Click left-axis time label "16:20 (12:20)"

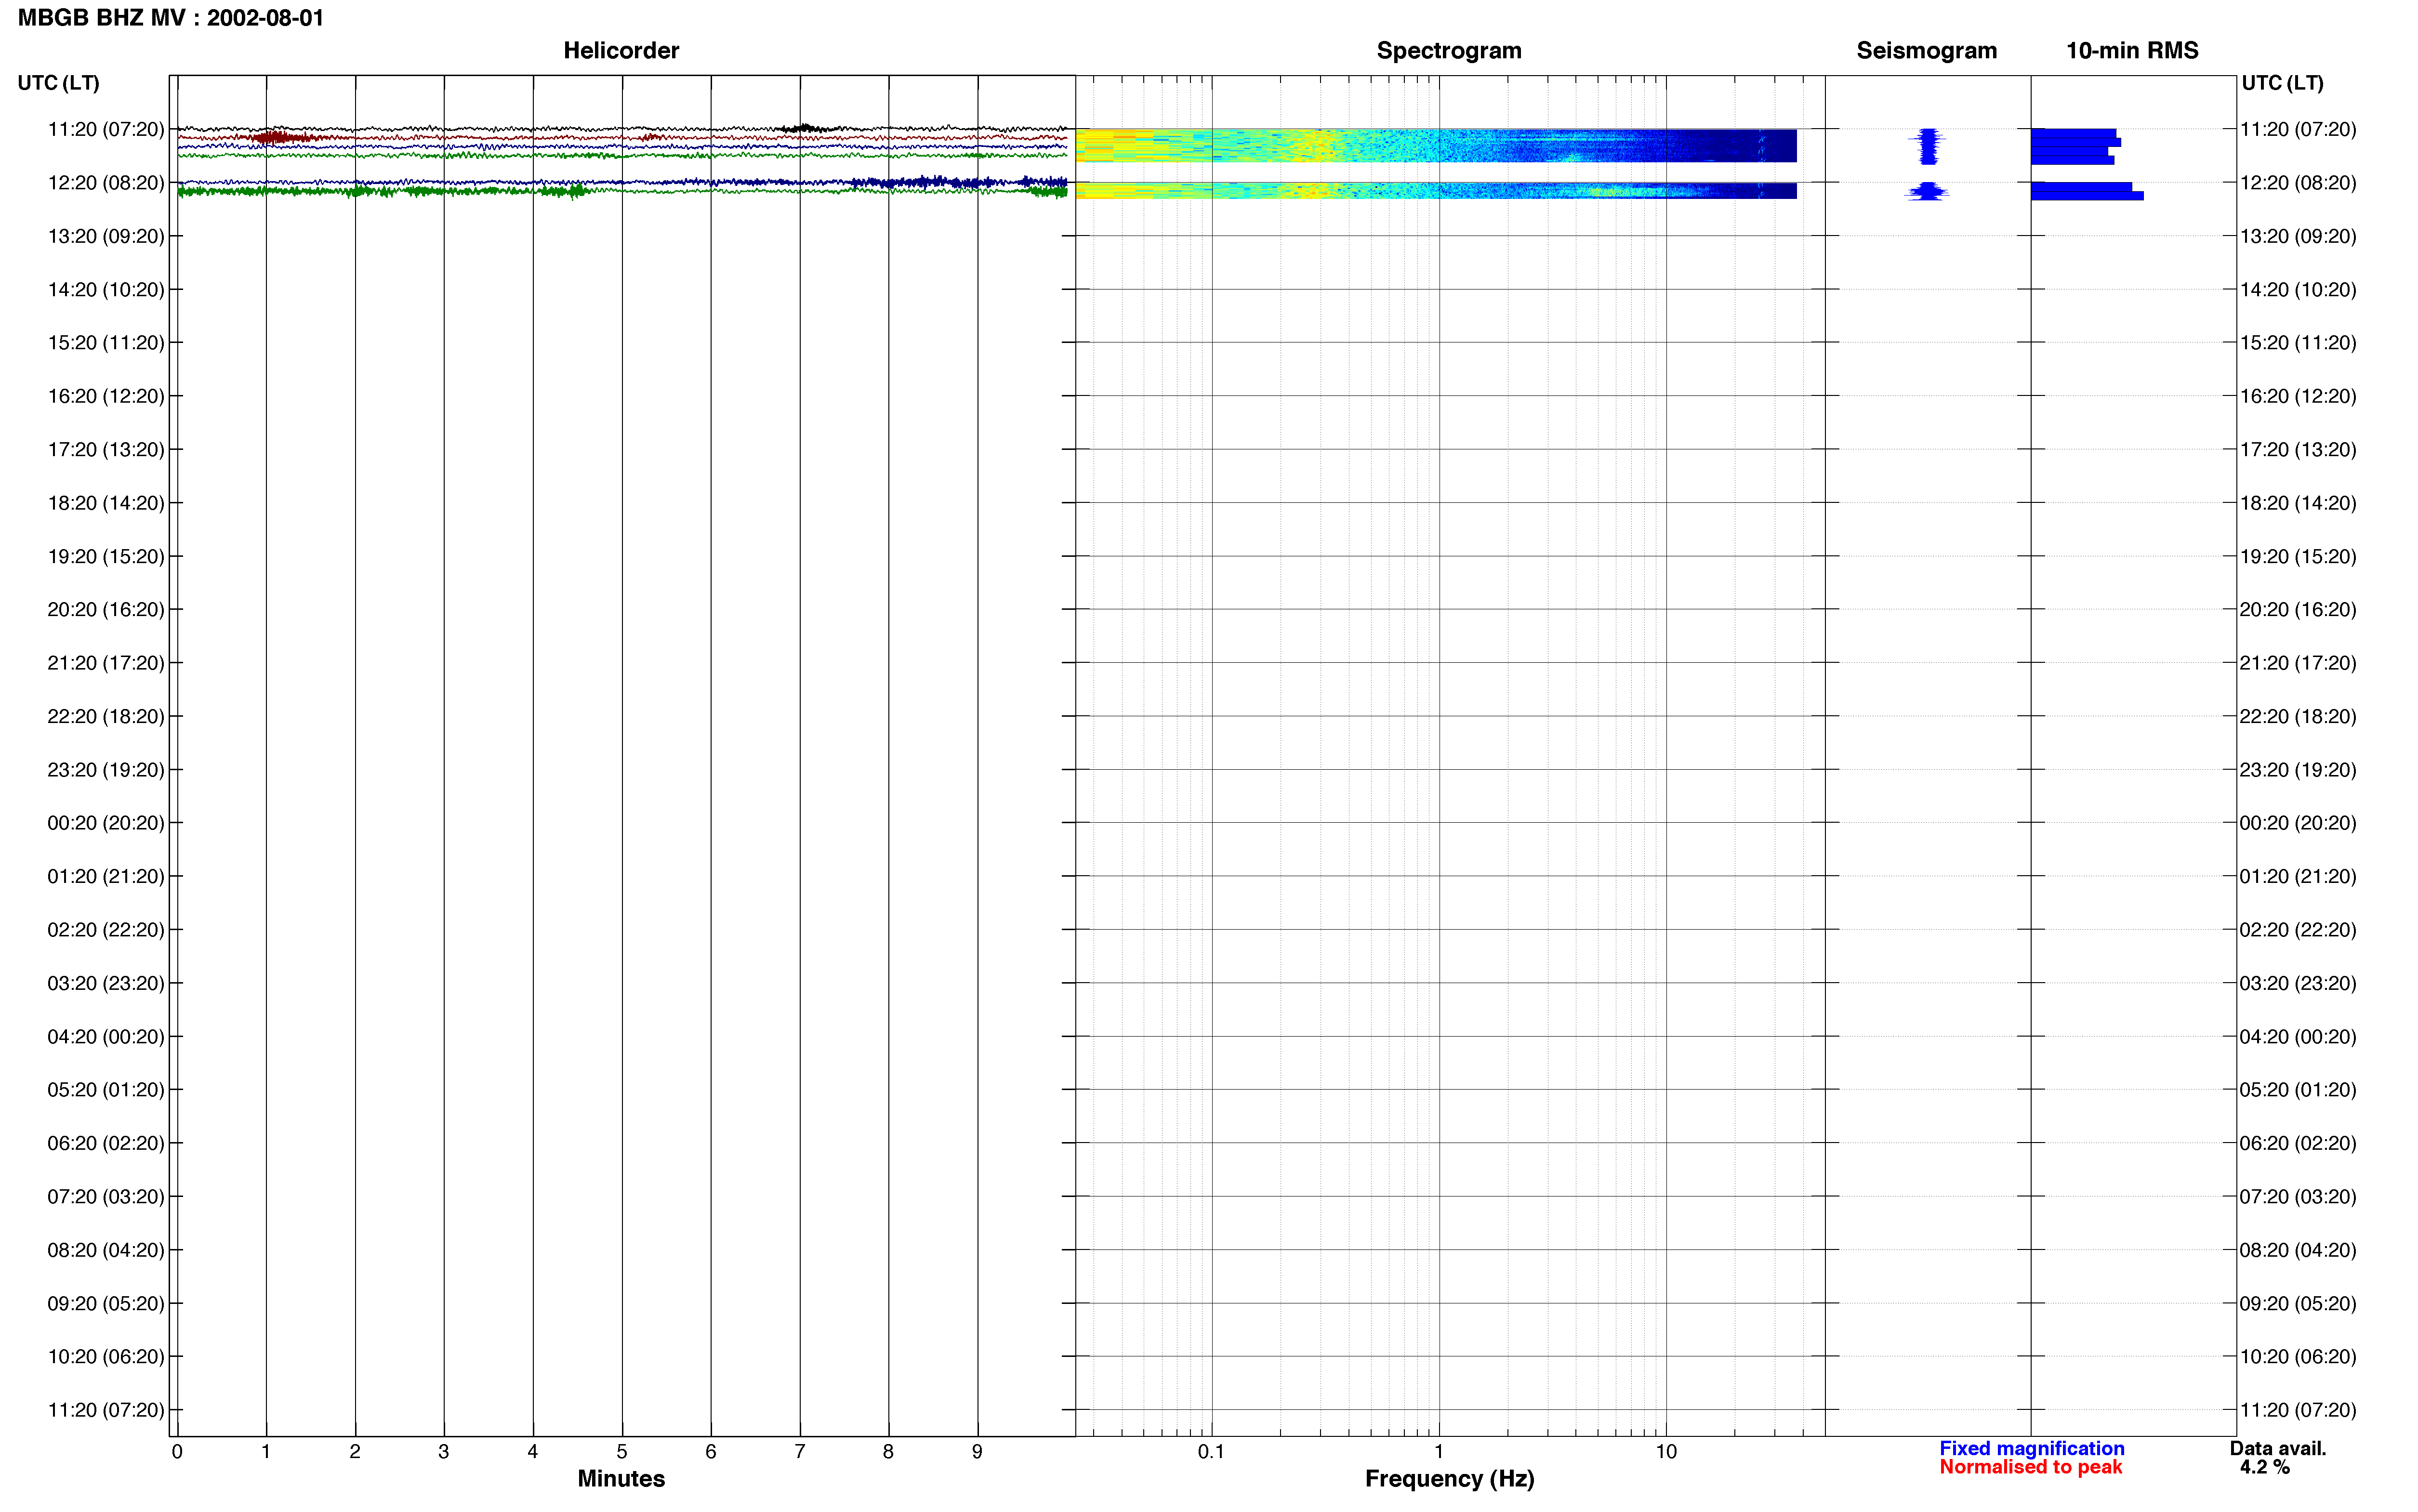point(105,396)
